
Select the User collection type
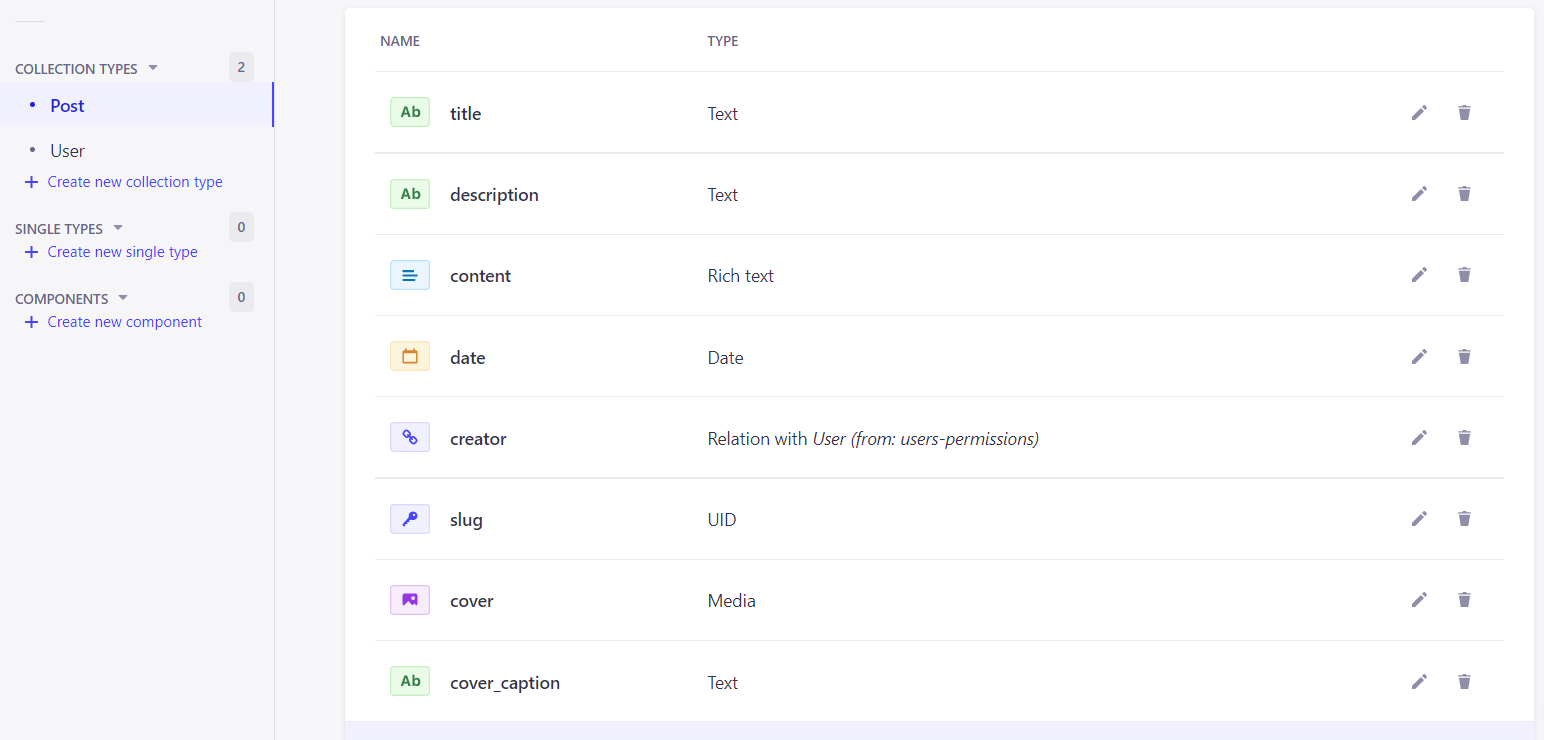click(x=67, y=150)
